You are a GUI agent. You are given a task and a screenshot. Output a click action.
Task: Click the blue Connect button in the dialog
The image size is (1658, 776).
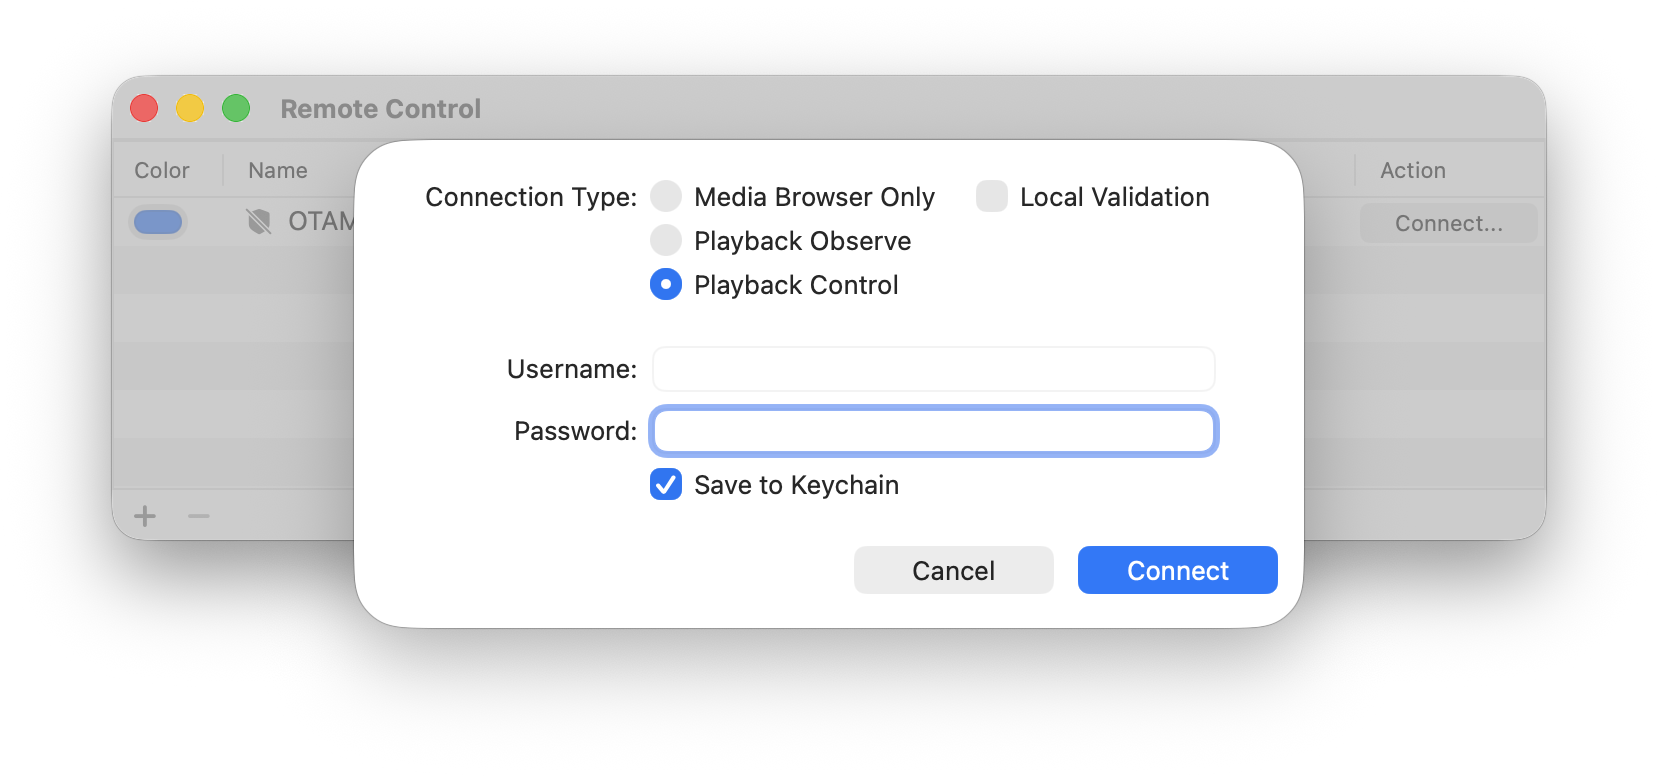pos(1177,570)
